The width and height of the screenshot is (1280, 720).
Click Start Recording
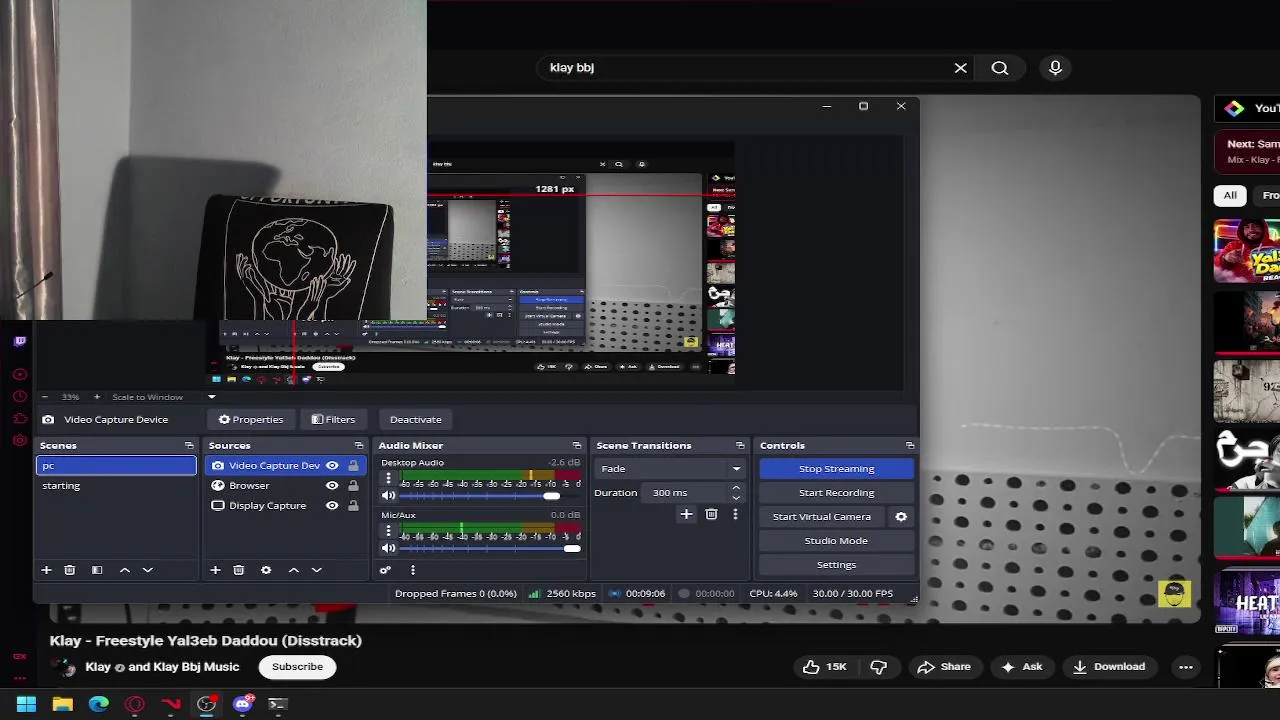(837, 493)
